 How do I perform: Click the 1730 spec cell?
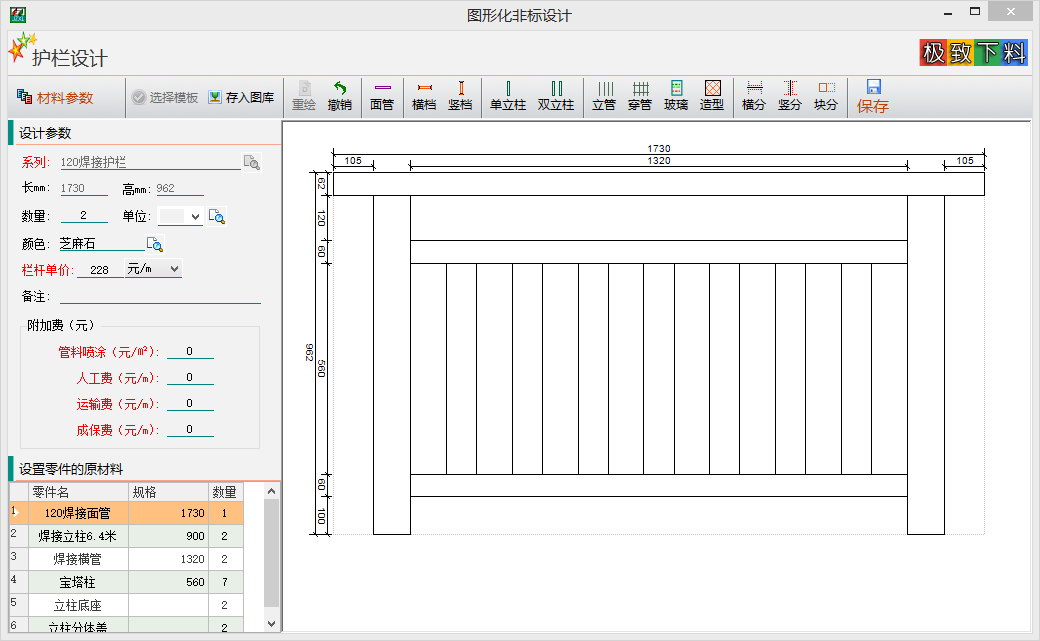pyautogui.click(x=168, y=513)
